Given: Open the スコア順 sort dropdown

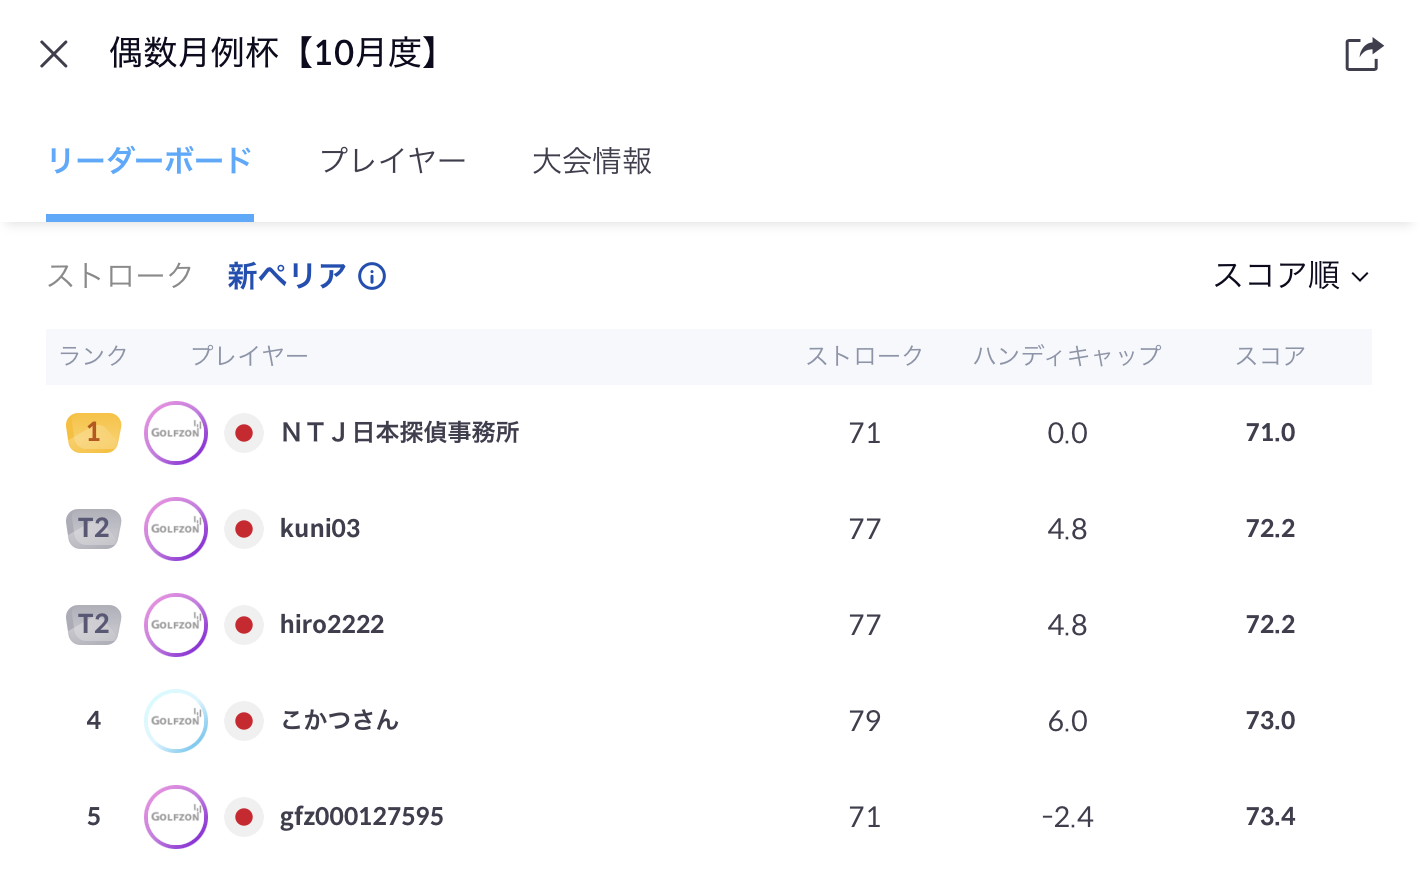Looking at the screenshot, I should point(1276,276).
